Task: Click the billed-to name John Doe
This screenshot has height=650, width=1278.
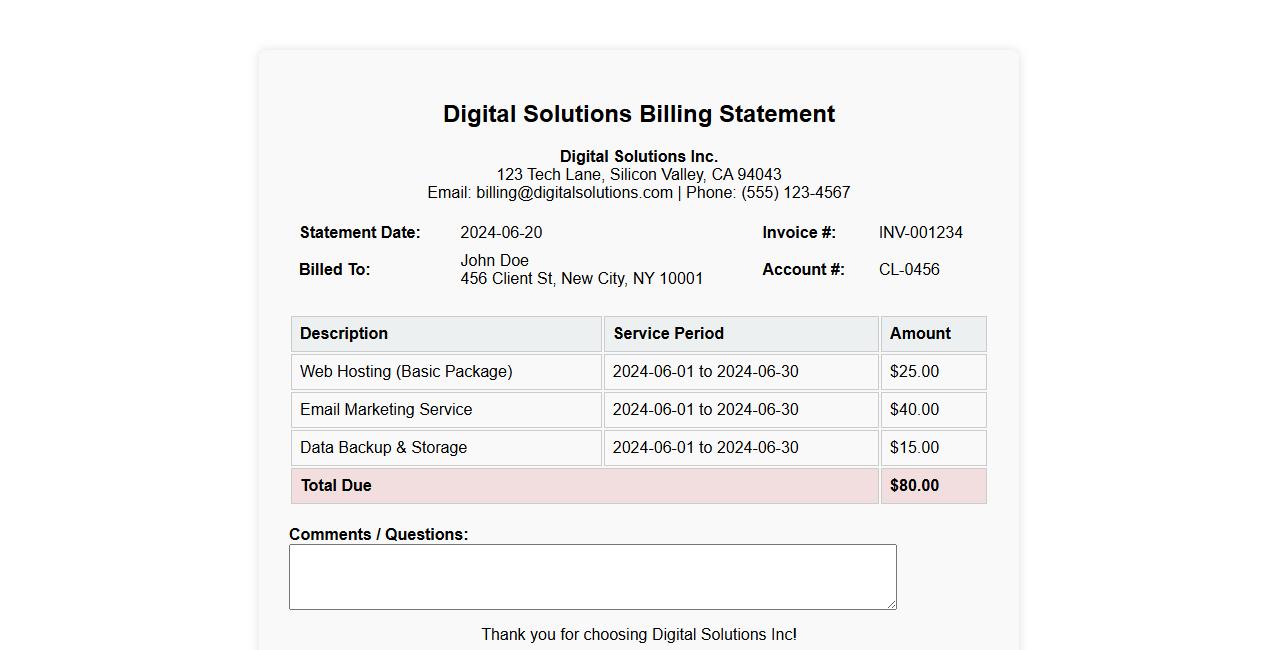Action: pyautogui.click(x=494, y=261)
